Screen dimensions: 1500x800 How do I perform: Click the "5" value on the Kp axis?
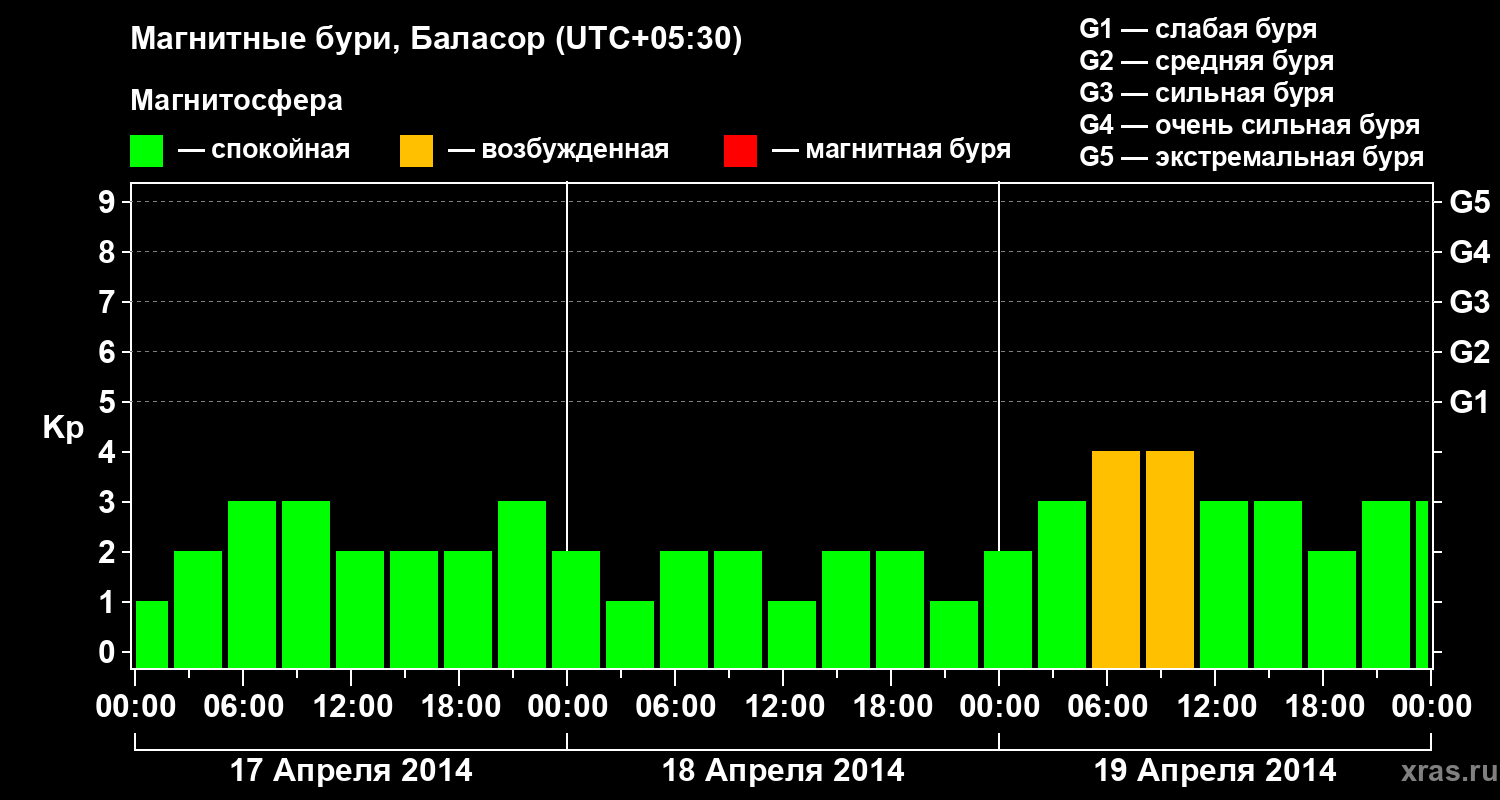tap(109, 402)
